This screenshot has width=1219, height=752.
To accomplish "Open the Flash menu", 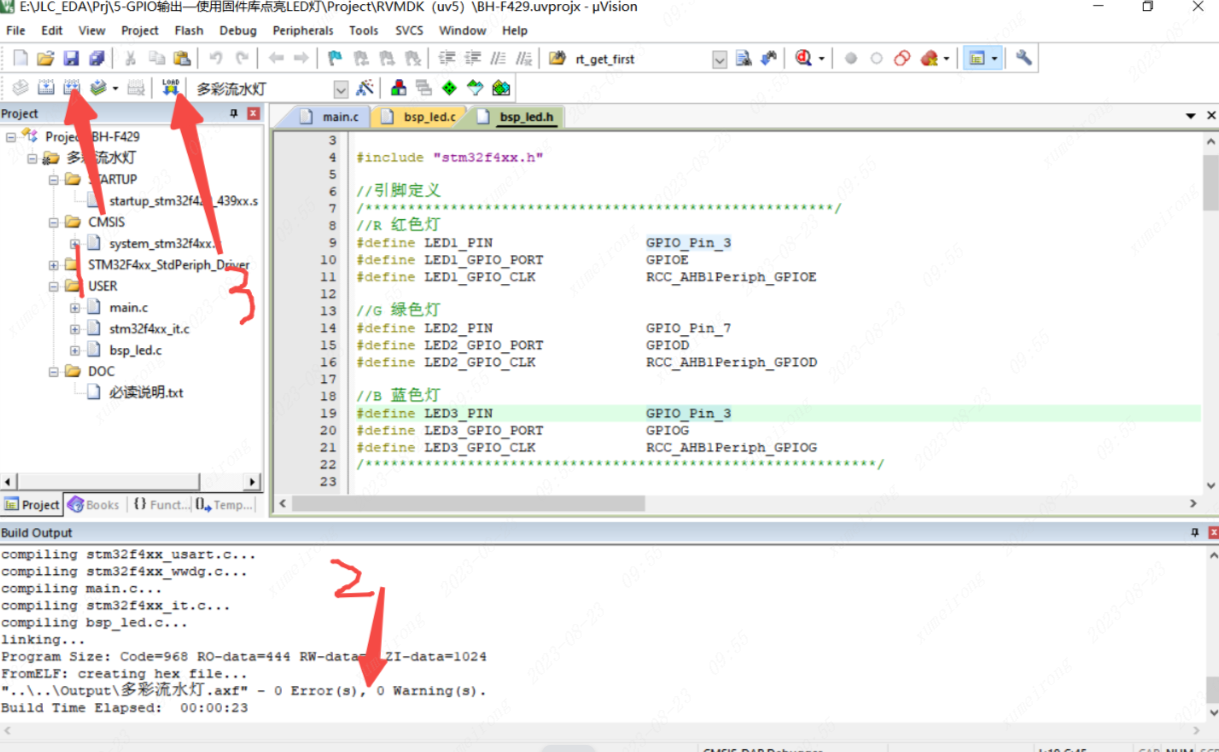I will 188,31.
